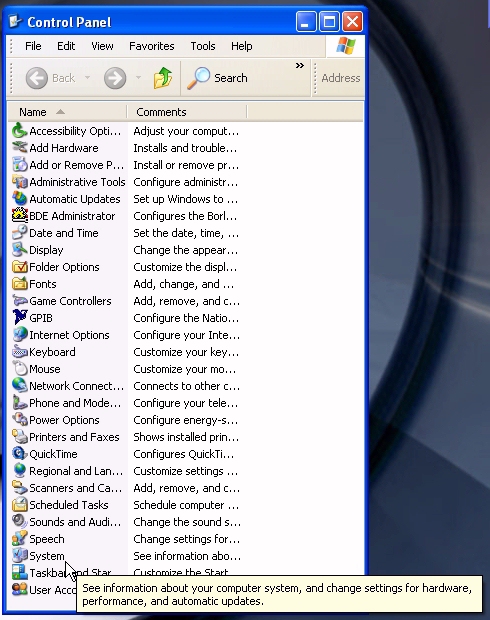Click 'Configures QuickTi…' comment text

coord(184,454)
